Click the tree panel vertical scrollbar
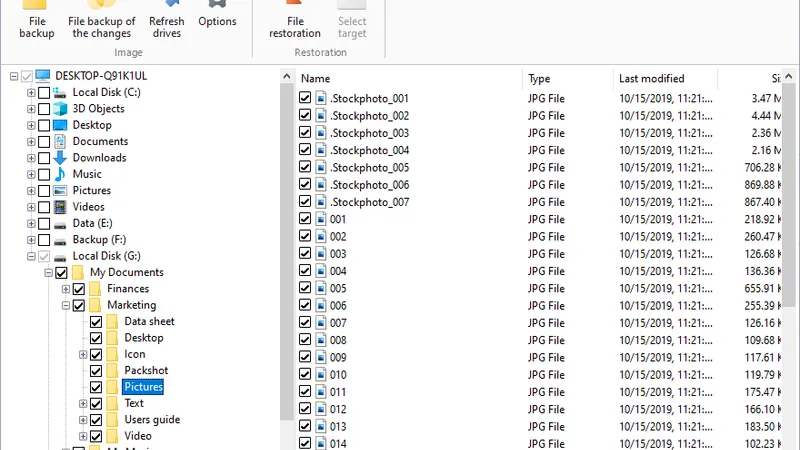The width and height of the screenshot is (800, 450). click(x=287, y=250)
